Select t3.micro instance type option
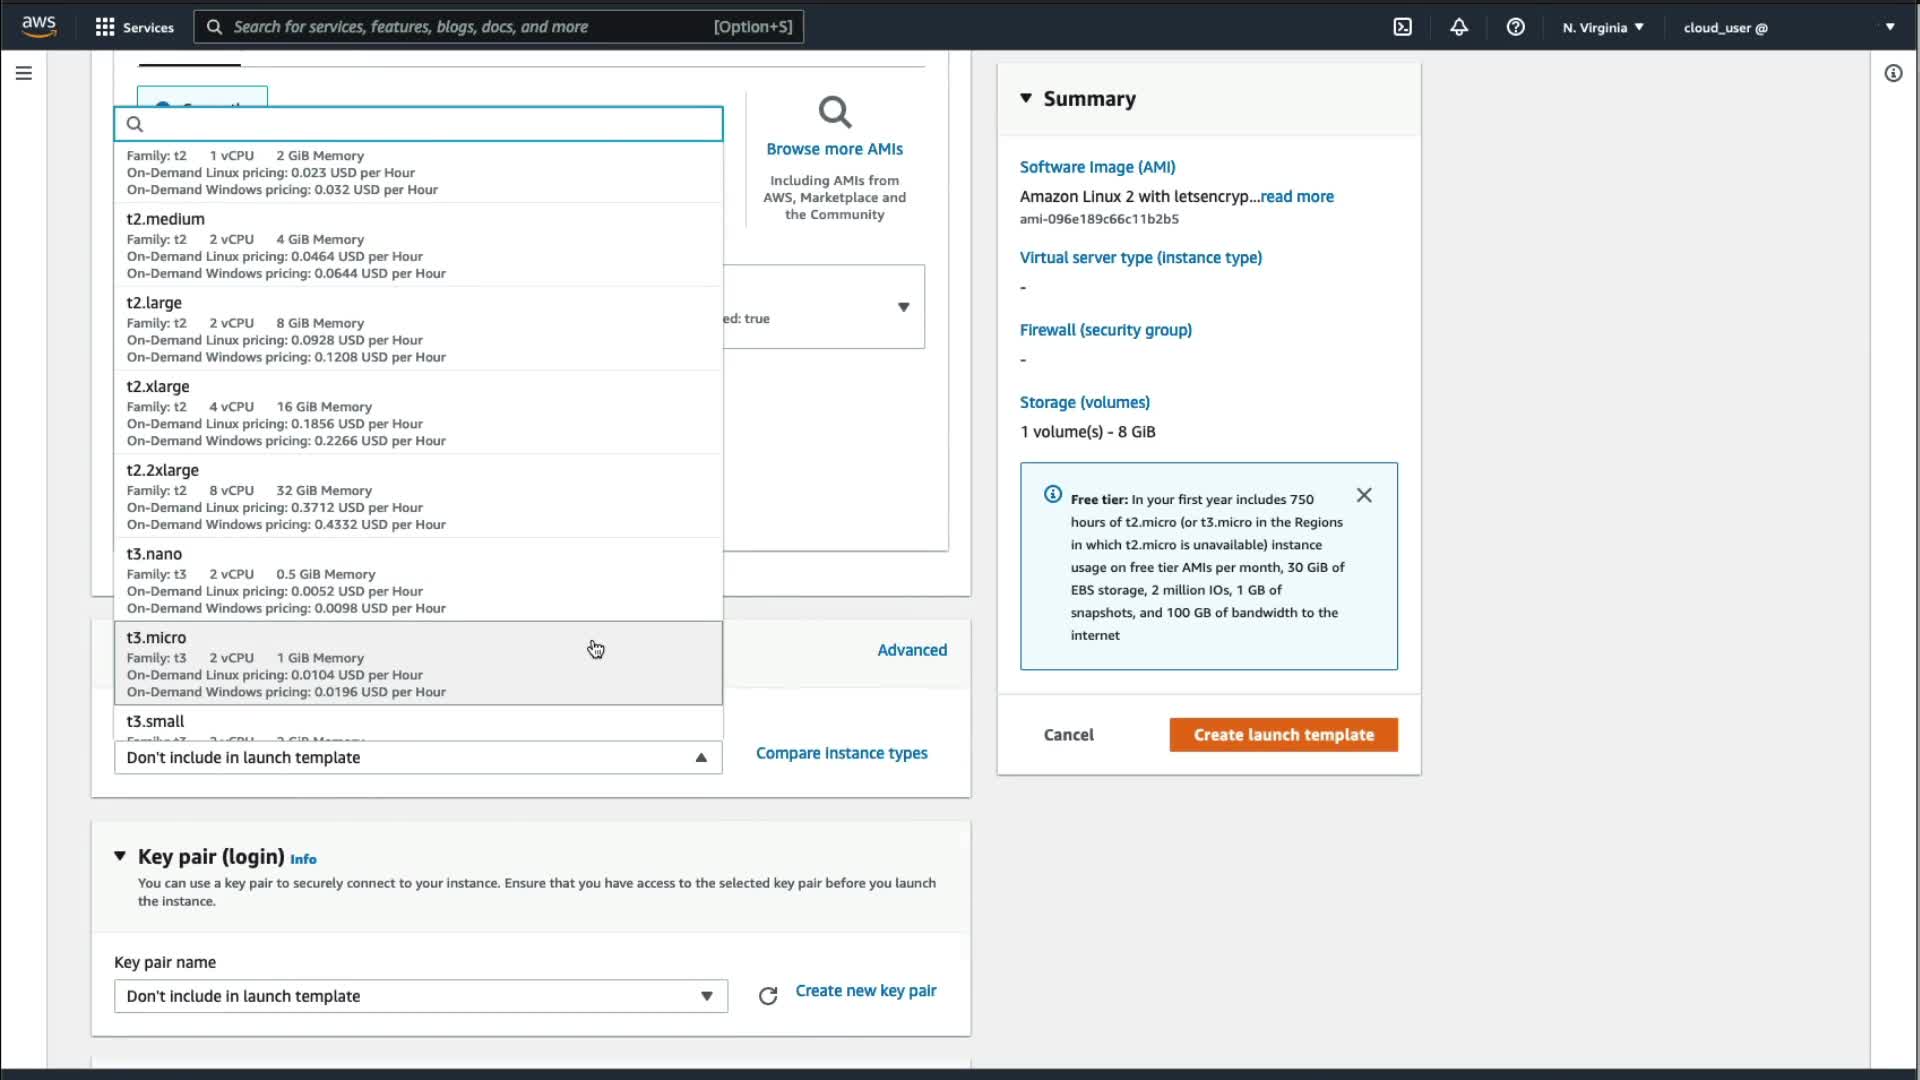This screenshot has width=1920, height=1080. pos(418,663)
